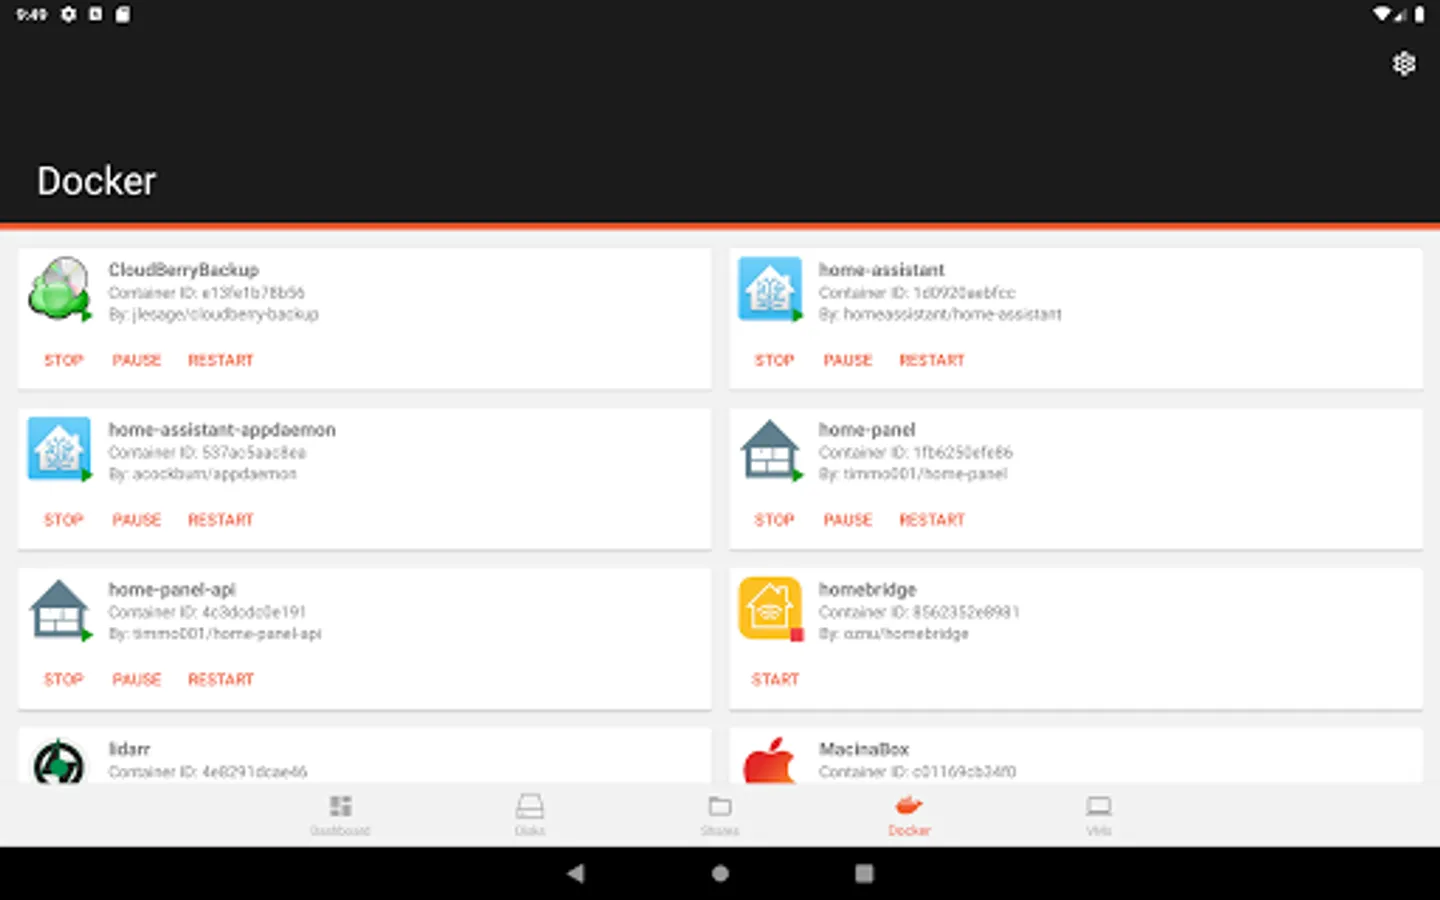Image resolution: width=1440 pixels, height=900 pixels.
Task: Tap the MacinaBox apple icon
Action: pos(770,762)
